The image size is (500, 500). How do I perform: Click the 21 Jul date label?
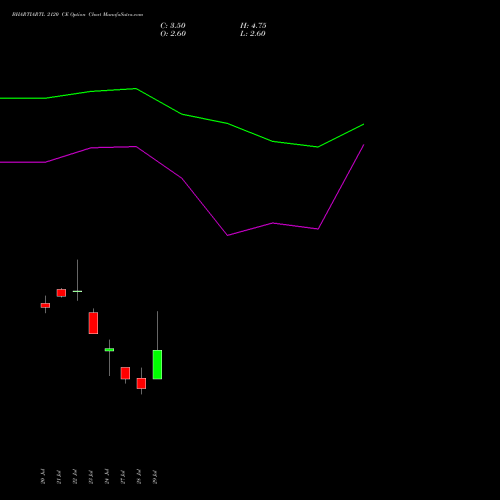click(59, 476)
